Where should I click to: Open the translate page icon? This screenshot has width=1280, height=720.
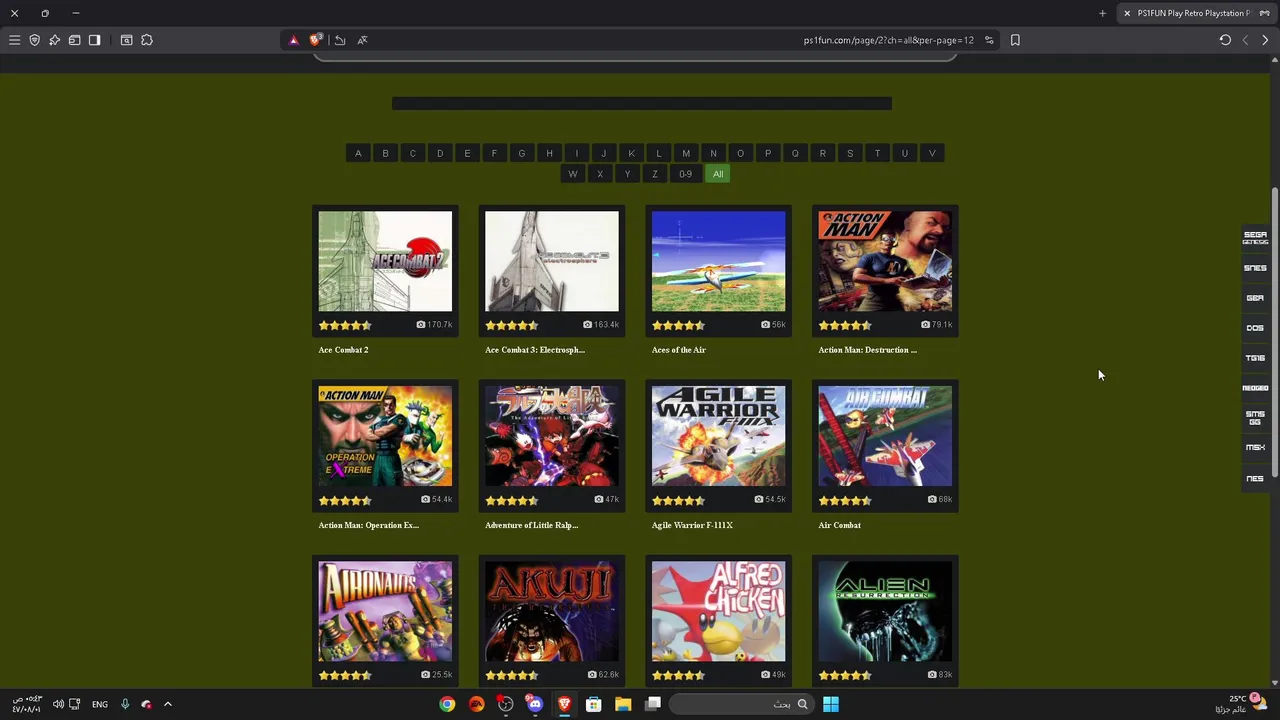tap(362, 40)
